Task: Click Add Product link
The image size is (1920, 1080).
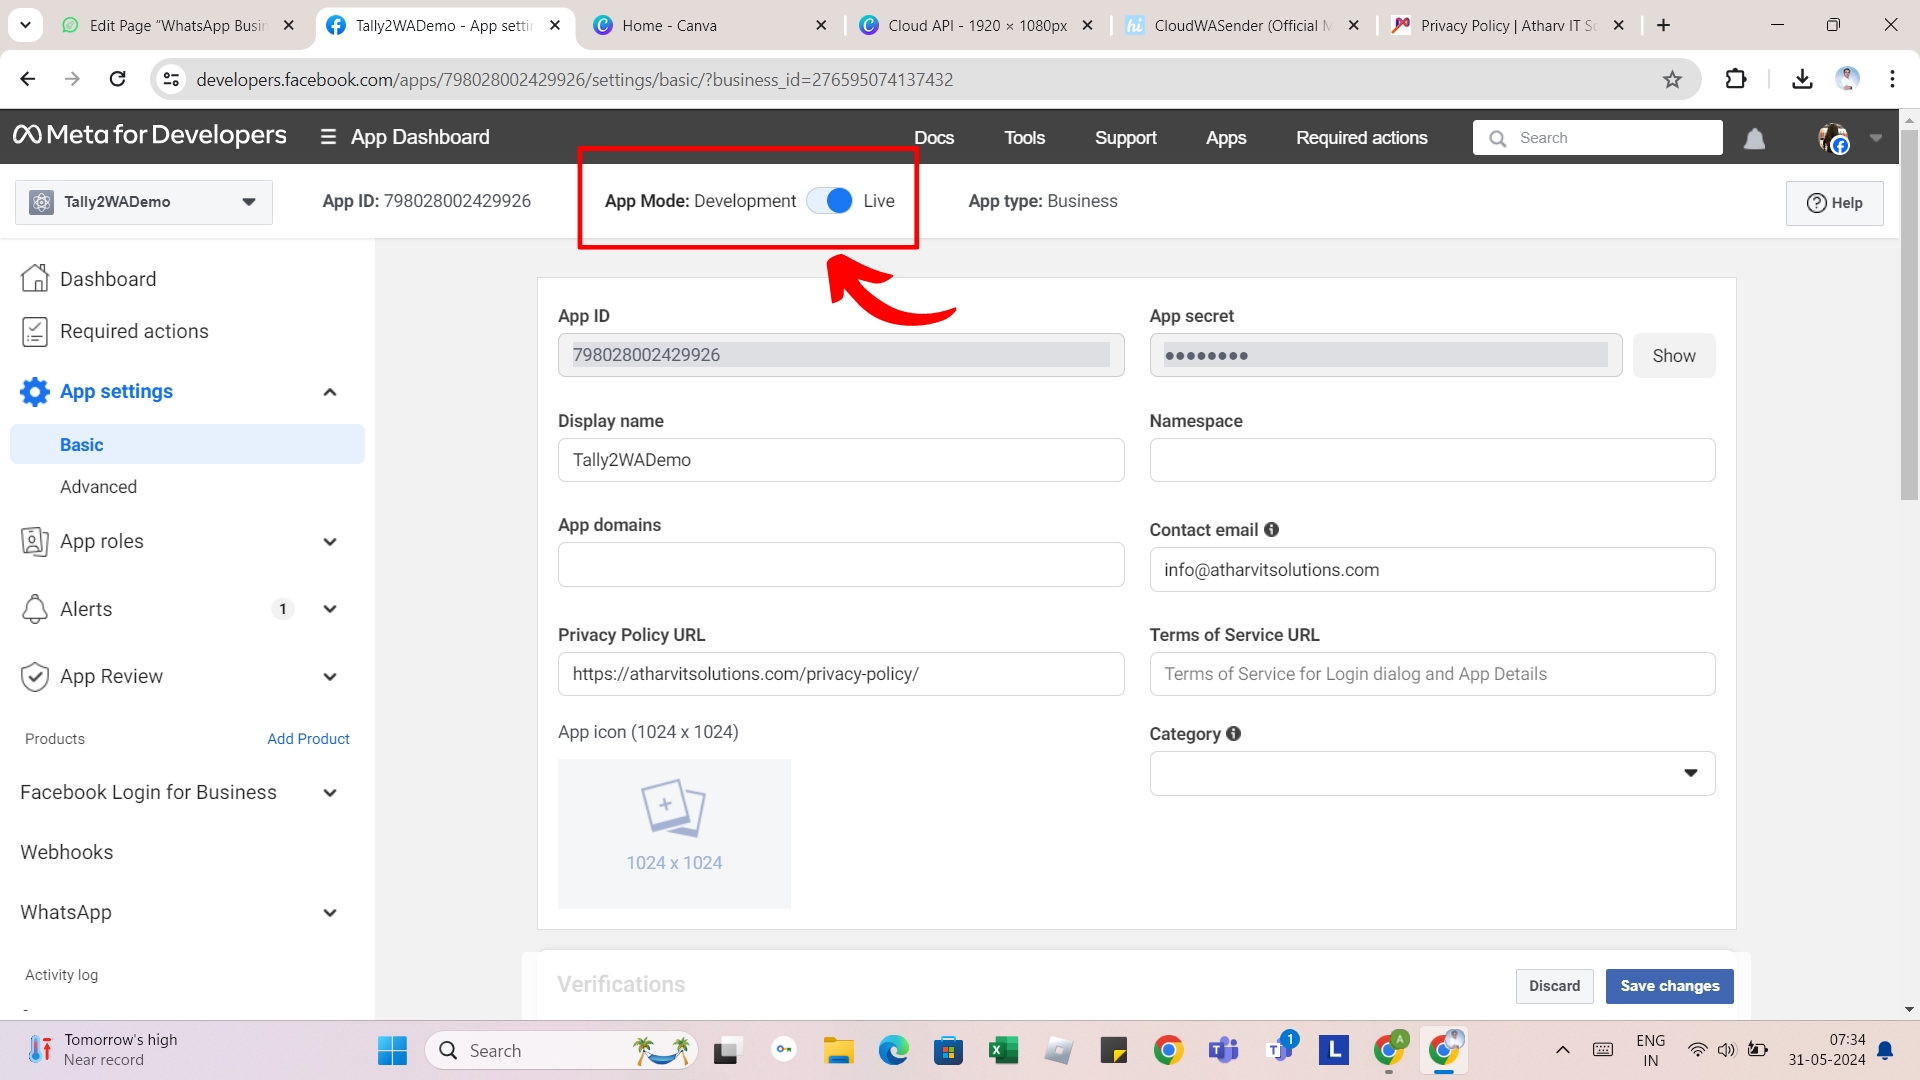Action: point(308,739)
